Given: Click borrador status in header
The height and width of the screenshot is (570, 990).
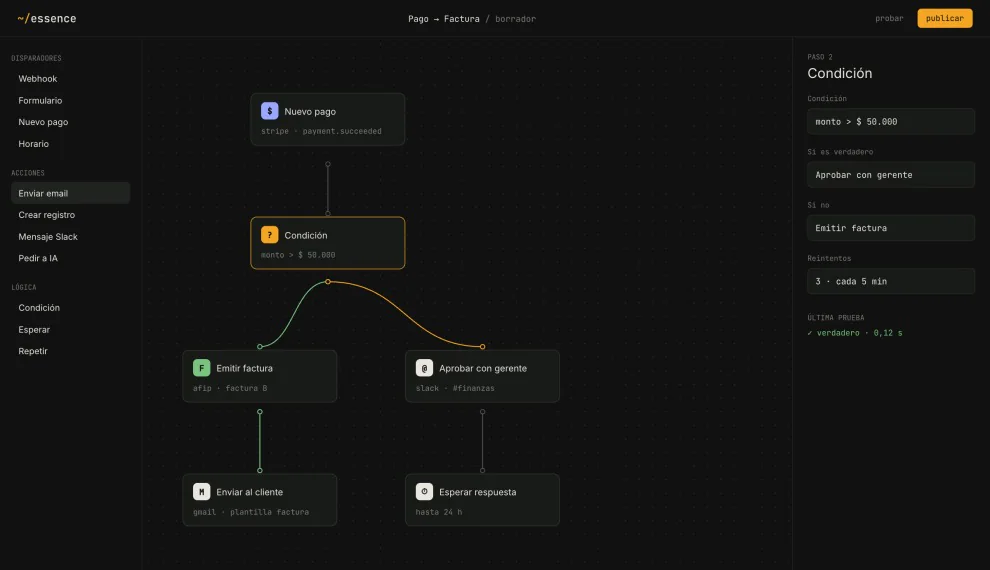Looking at the screenshot, I should click(x=515, y=19).
